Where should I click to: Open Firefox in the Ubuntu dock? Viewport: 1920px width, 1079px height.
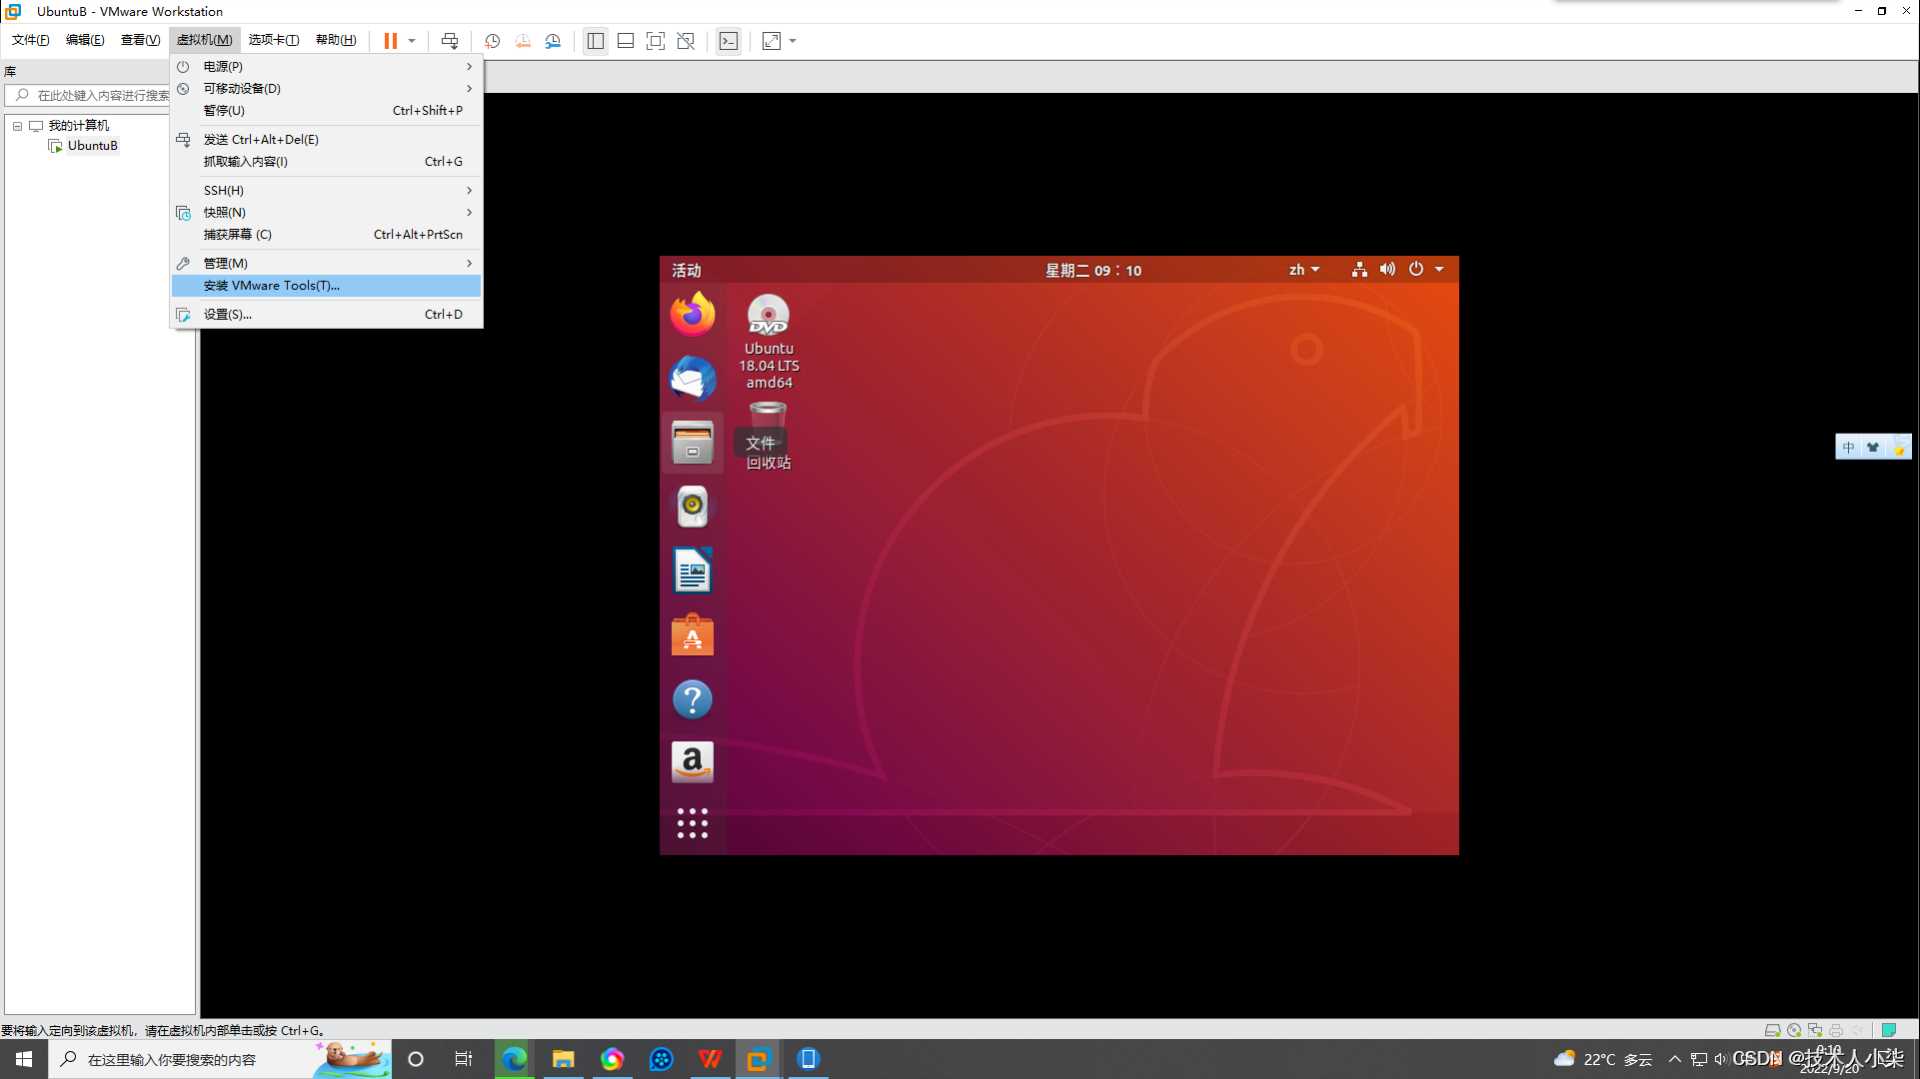(x=692, y=314)
